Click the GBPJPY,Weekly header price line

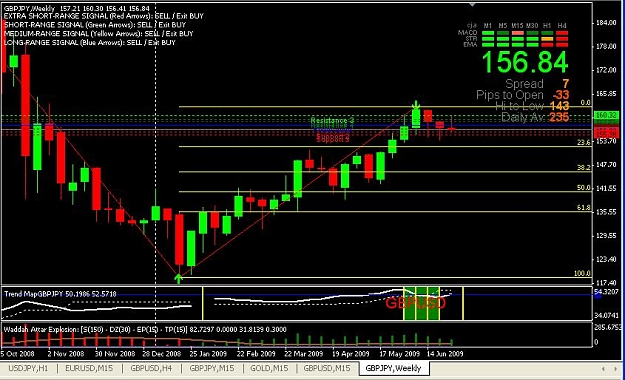[x=77, y=8]
